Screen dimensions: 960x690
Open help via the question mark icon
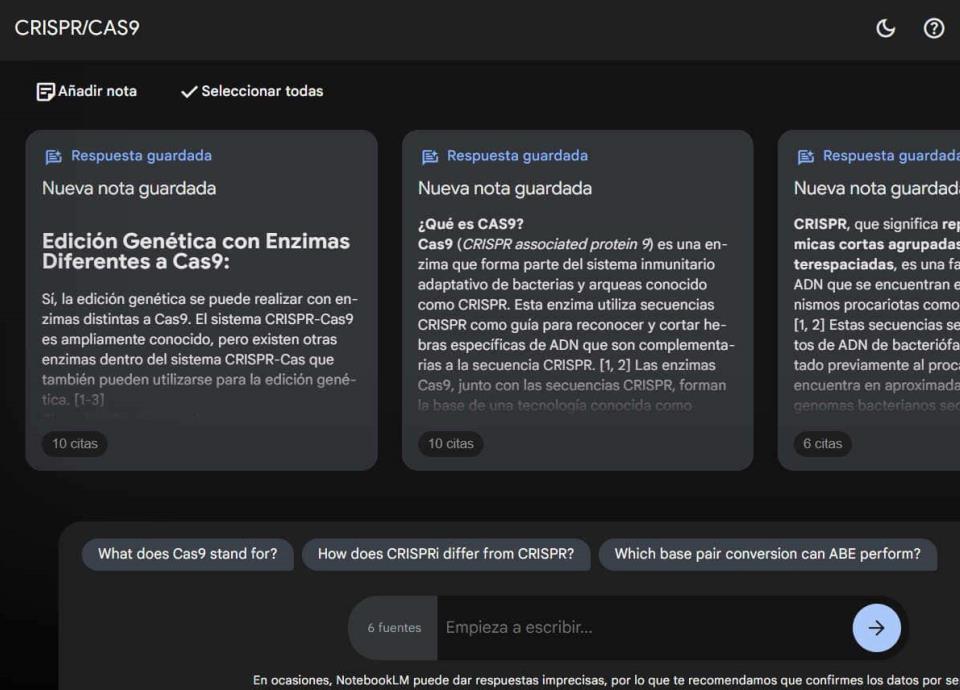coord(934,28)
